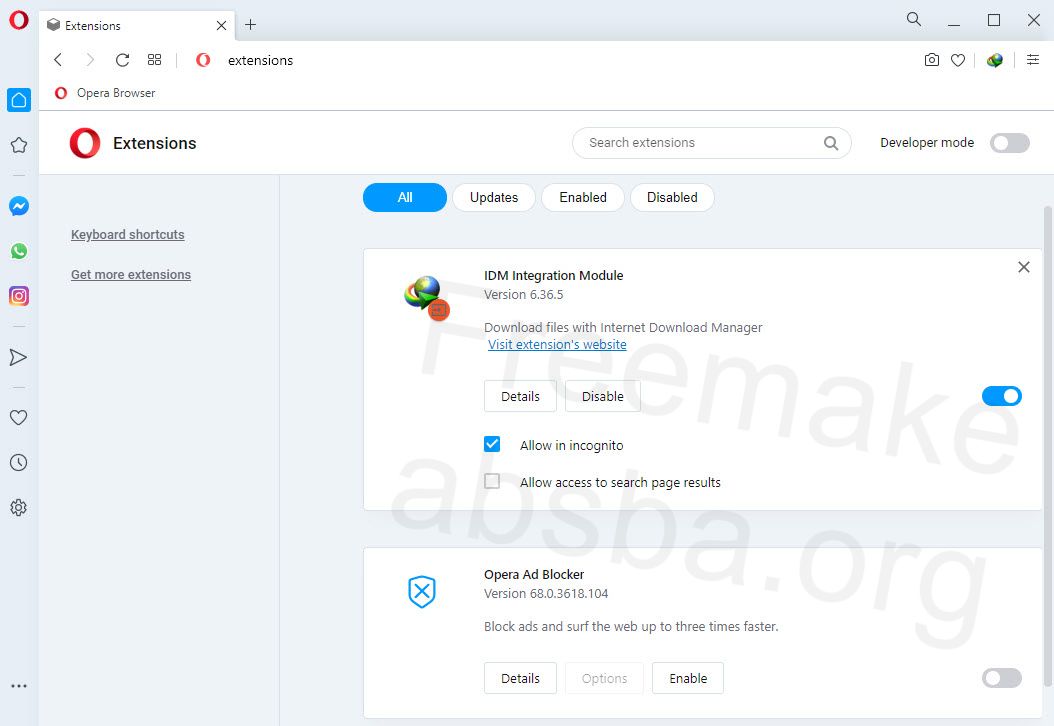The height and width of the screenshot is (726, 1054).
Task: Select the All filter tab
Action: pos(405,197)
